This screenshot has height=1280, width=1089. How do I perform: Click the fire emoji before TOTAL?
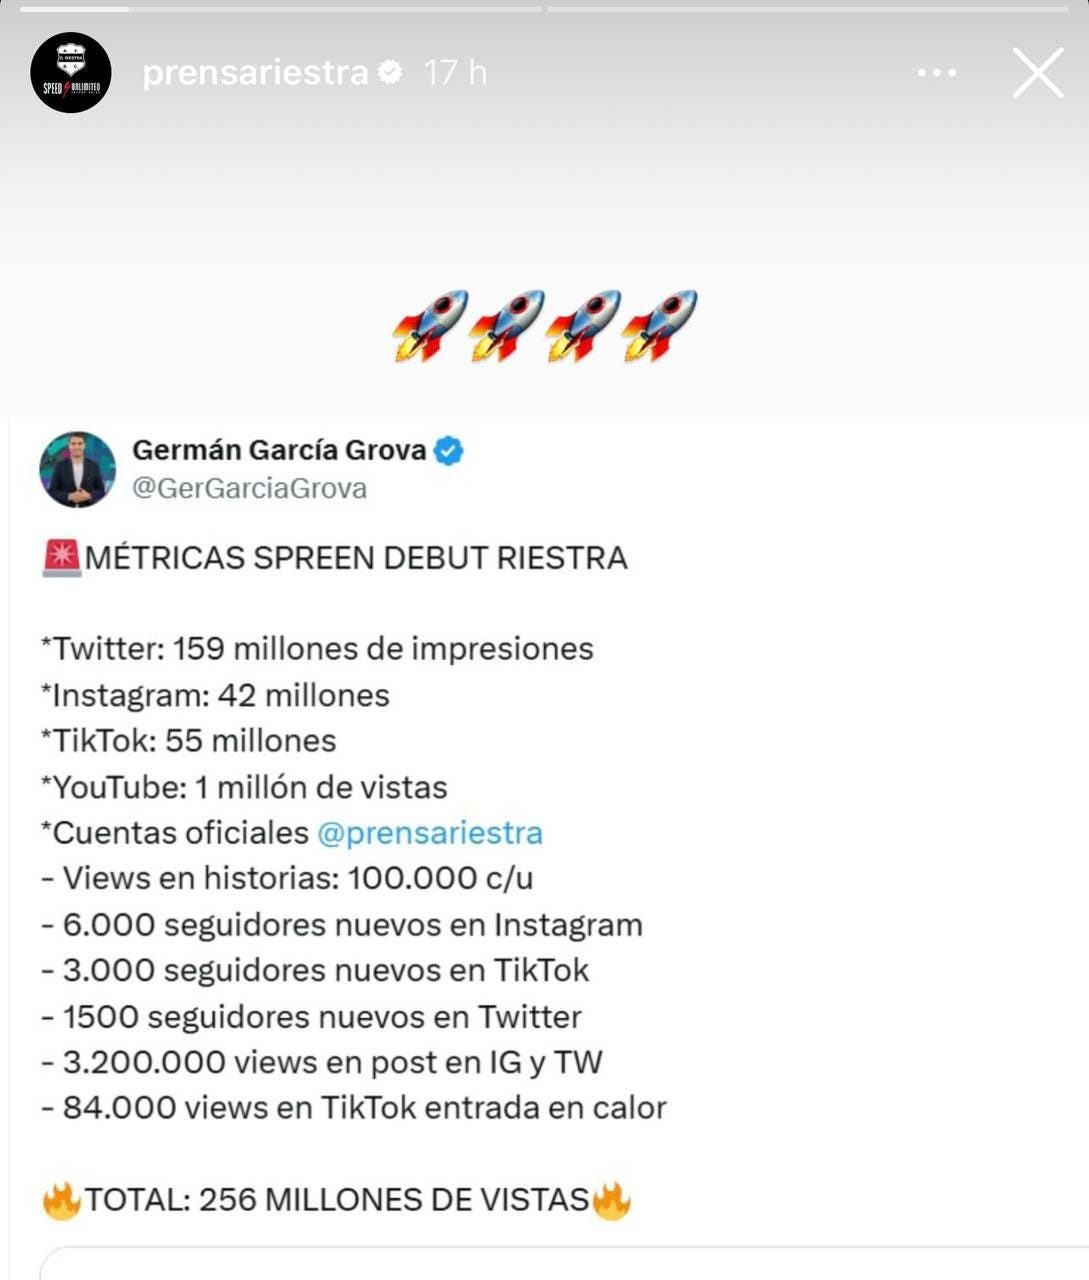61,1199
